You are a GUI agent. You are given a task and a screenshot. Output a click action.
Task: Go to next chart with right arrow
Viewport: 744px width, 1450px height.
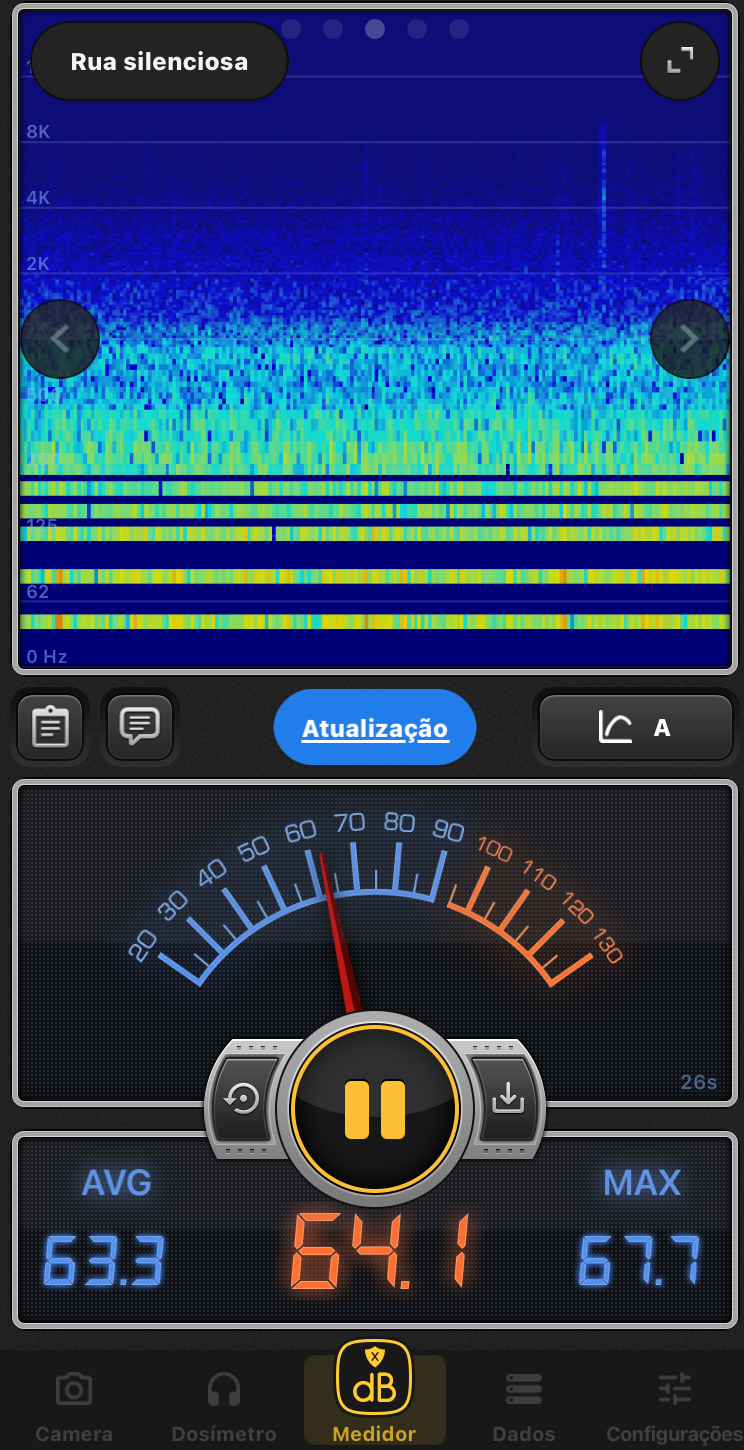(x=689, y=339)
